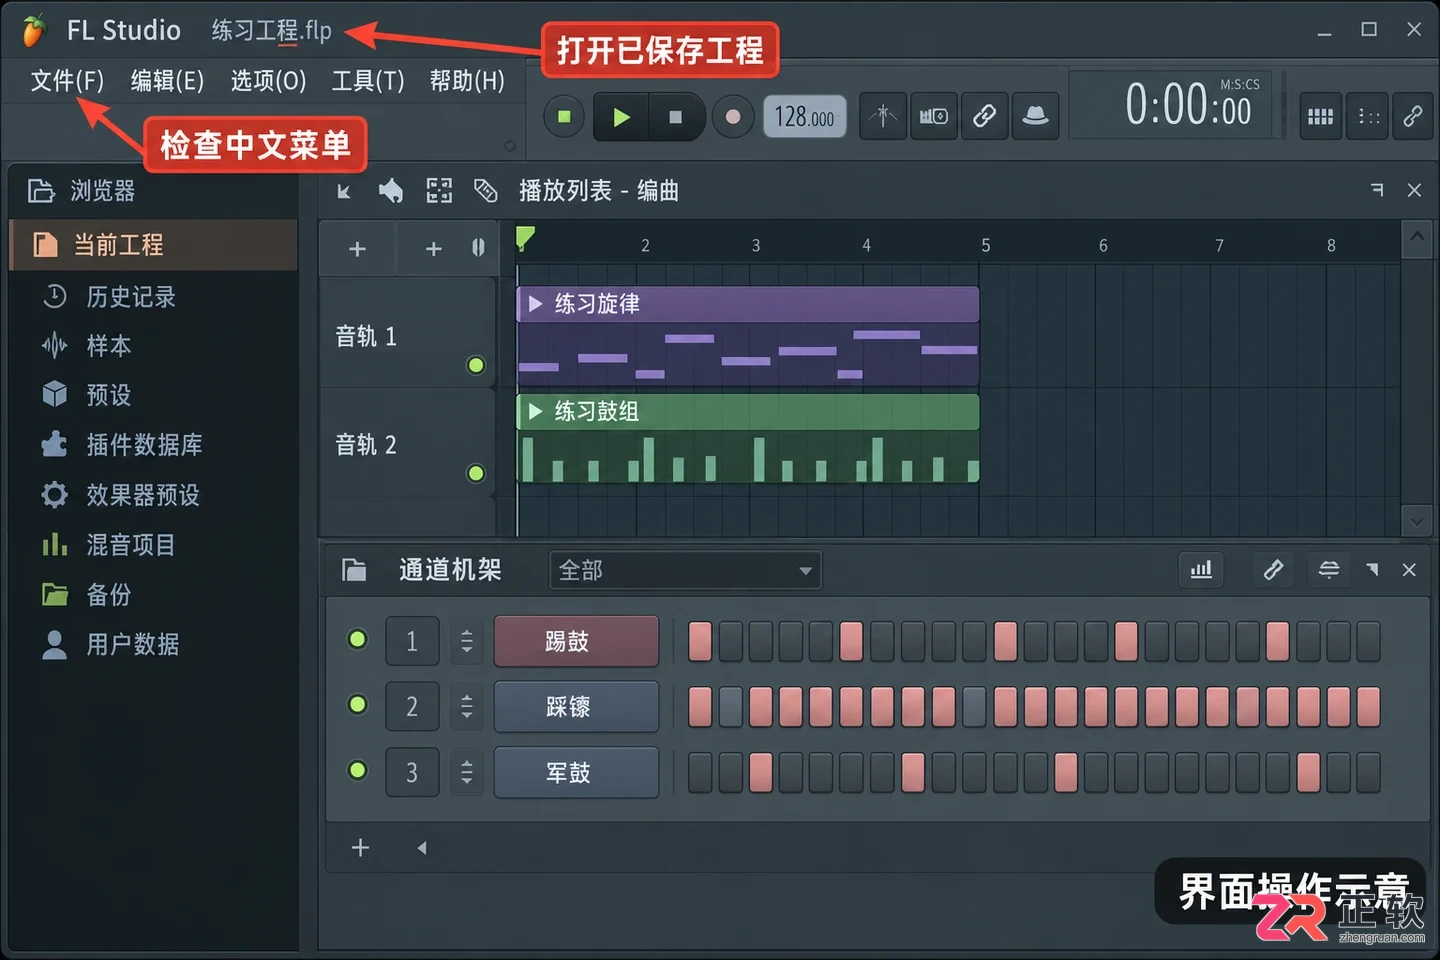
Task: Click the link icon next to the hat
Action: click(x=985, y=116)
